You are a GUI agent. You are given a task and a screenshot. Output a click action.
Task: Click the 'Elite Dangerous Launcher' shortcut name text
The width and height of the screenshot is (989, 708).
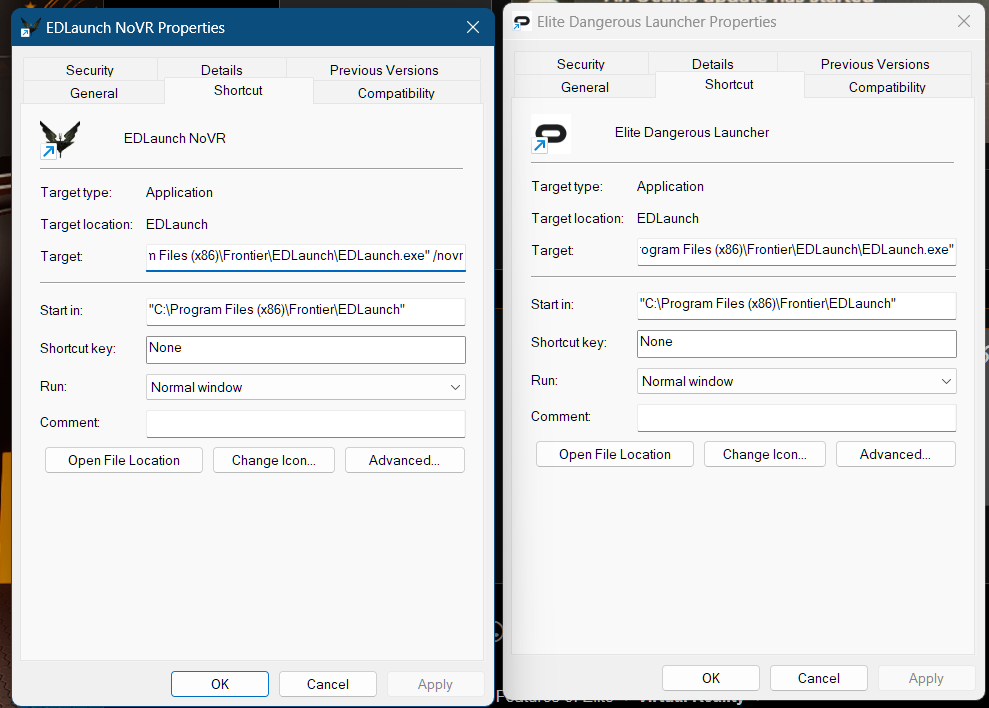[692, 133]
